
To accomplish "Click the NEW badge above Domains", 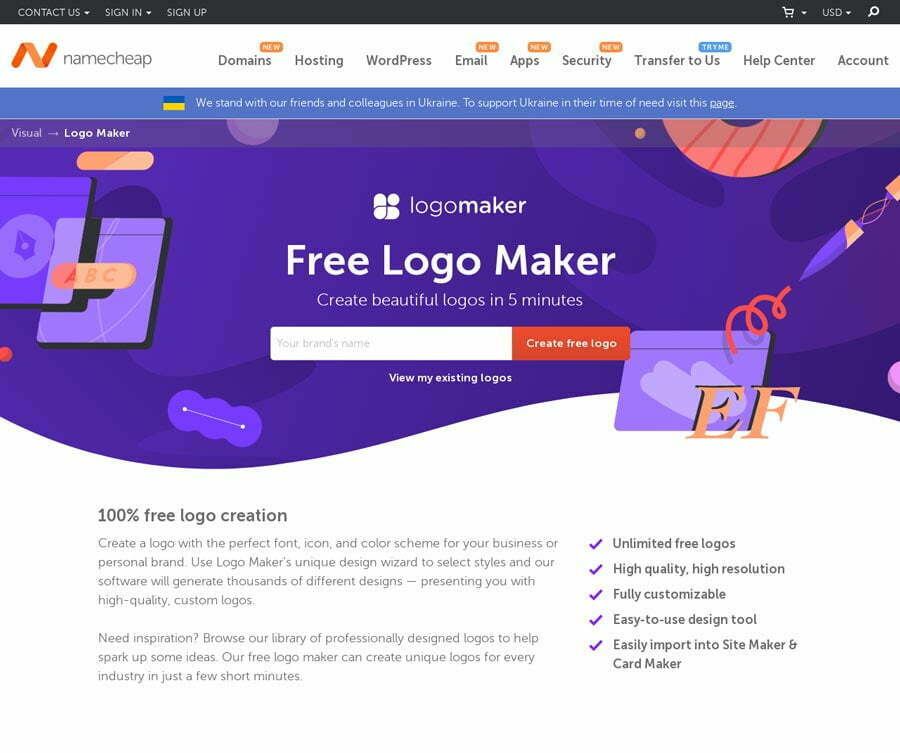I will 271,47.
